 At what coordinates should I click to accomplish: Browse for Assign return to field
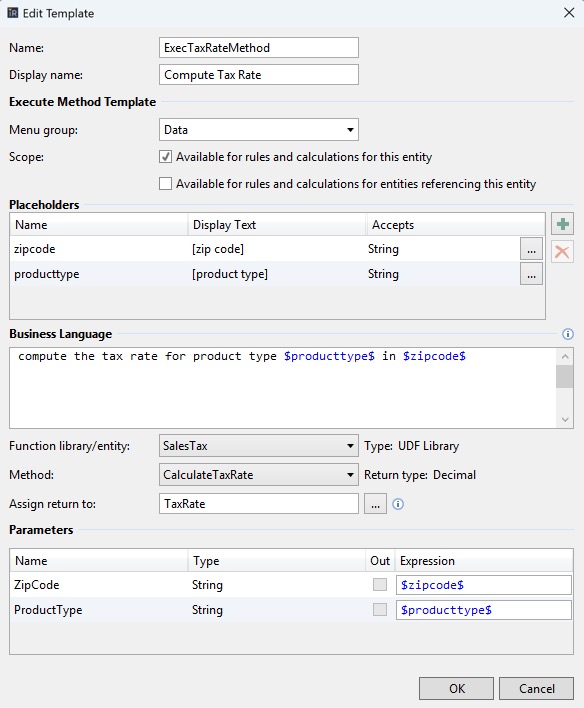pos(375,504)
